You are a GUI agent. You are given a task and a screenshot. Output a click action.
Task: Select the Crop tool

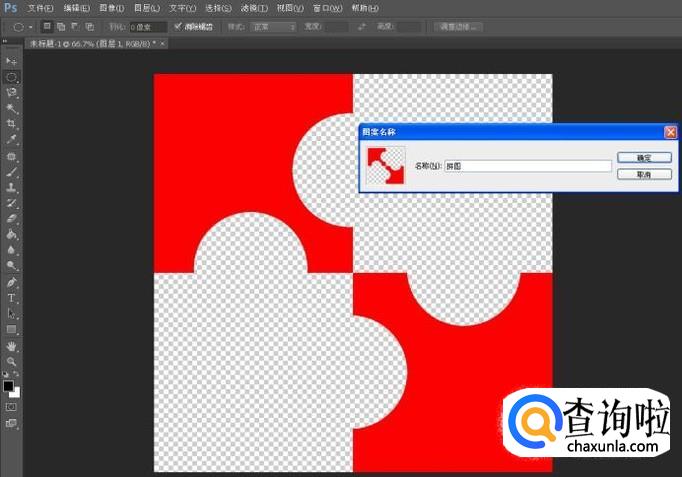(x=12, y=124)
